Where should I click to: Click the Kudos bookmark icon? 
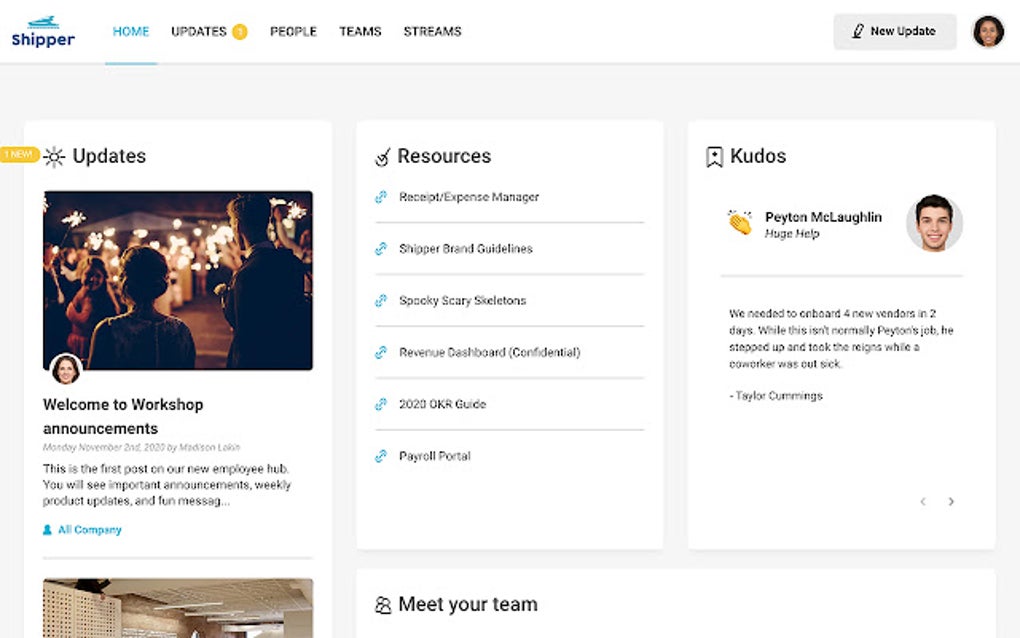click(x=714, y=157)
